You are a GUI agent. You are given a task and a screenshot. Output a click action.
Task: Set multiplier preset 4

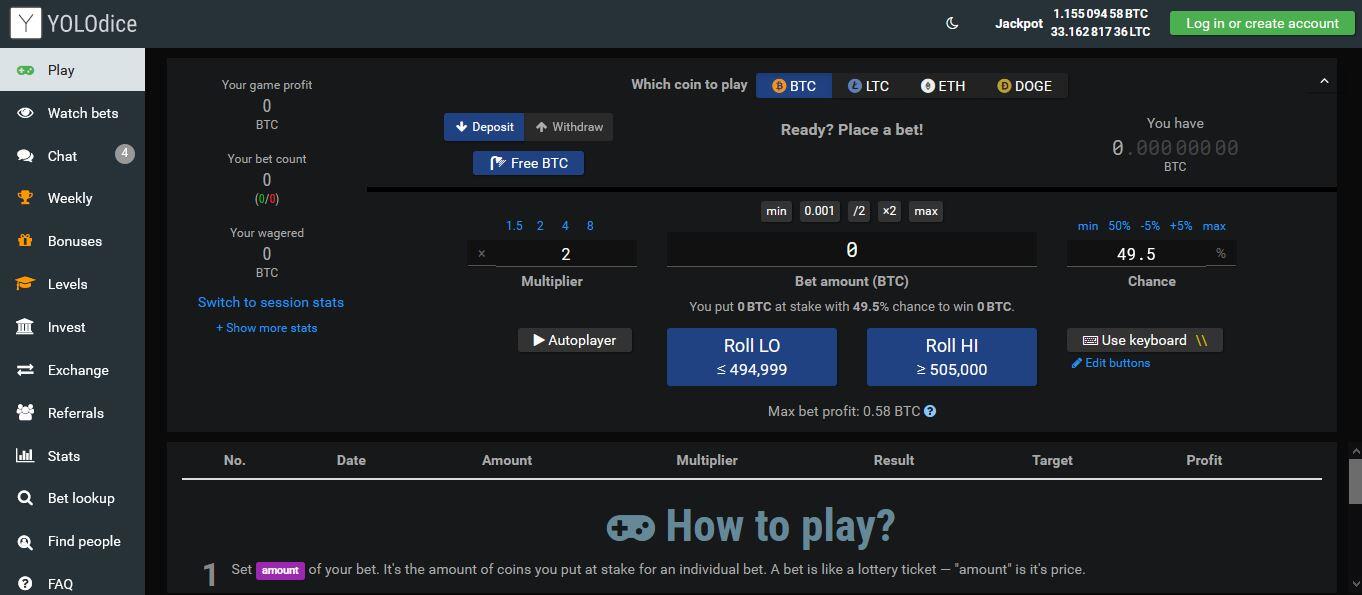(x=565, y=226)
